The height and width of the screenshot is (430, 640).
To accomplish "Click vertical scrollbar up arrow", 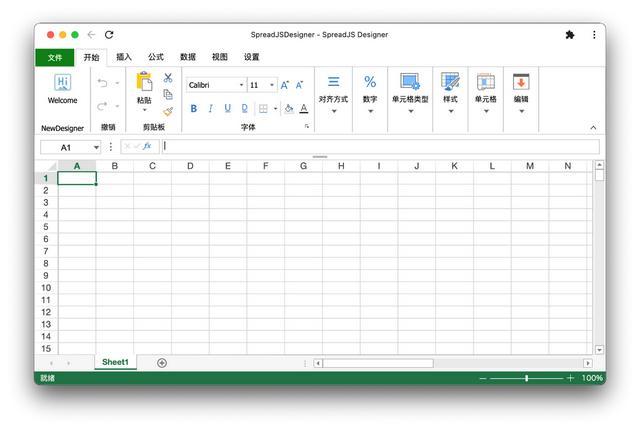I will coord(599,165).
